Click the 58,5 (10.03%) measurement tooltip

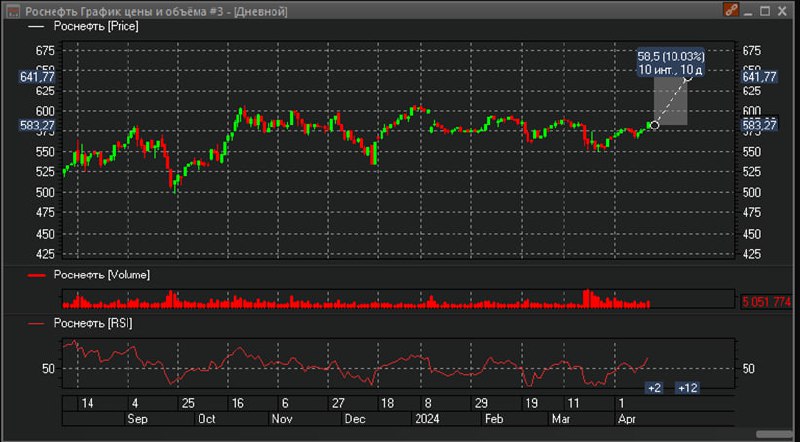click(x=671, y=63)
